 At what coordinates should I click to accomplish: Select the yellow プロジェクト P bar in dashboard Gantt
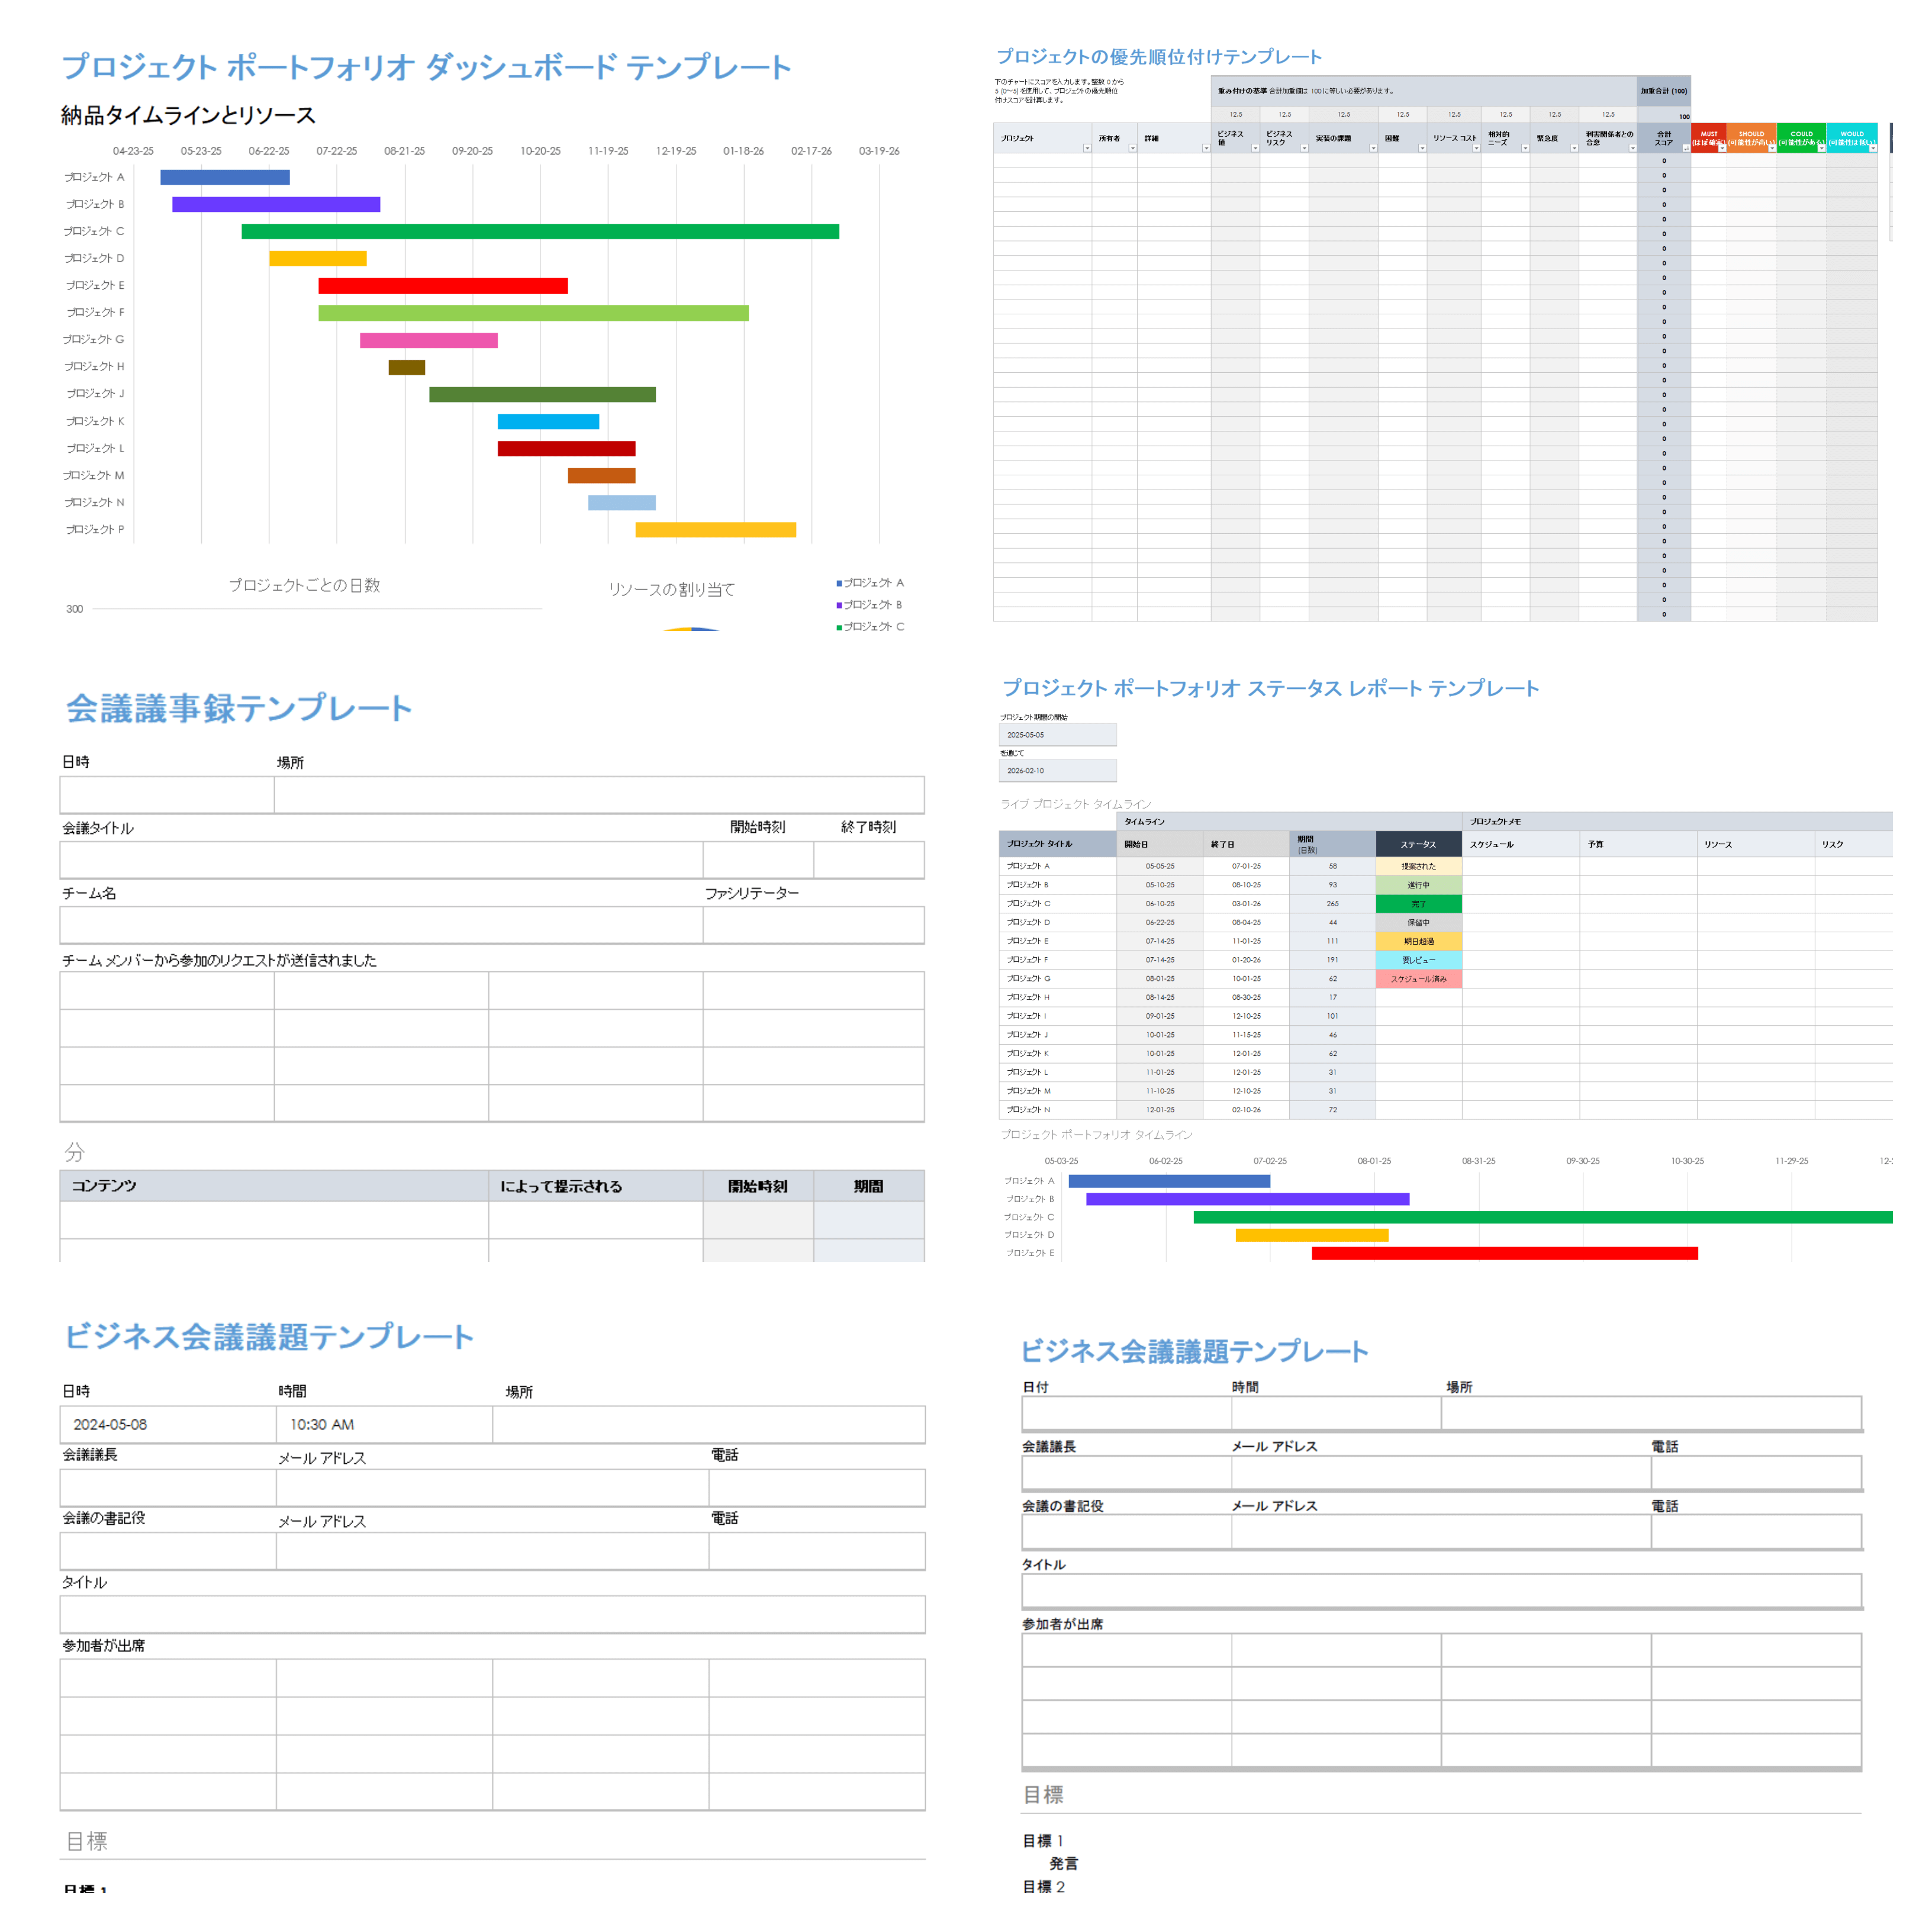click(x=716, y=530)
